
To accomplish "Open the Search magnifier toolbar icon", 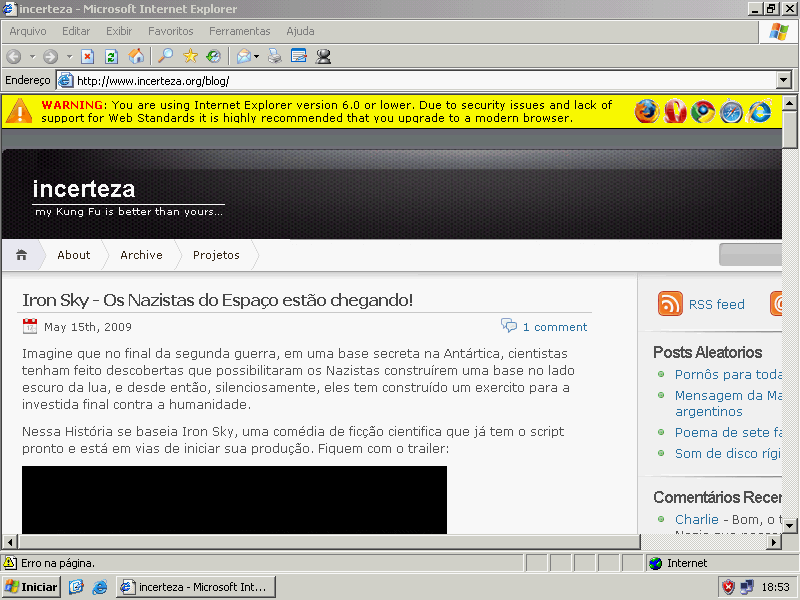I will [166, 57].
